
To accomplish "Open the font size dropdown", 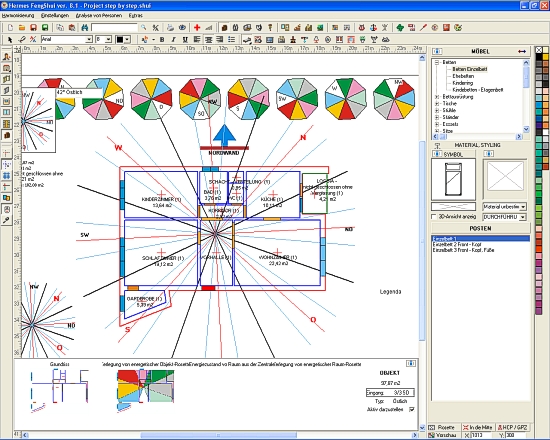I will pos(109,39).
